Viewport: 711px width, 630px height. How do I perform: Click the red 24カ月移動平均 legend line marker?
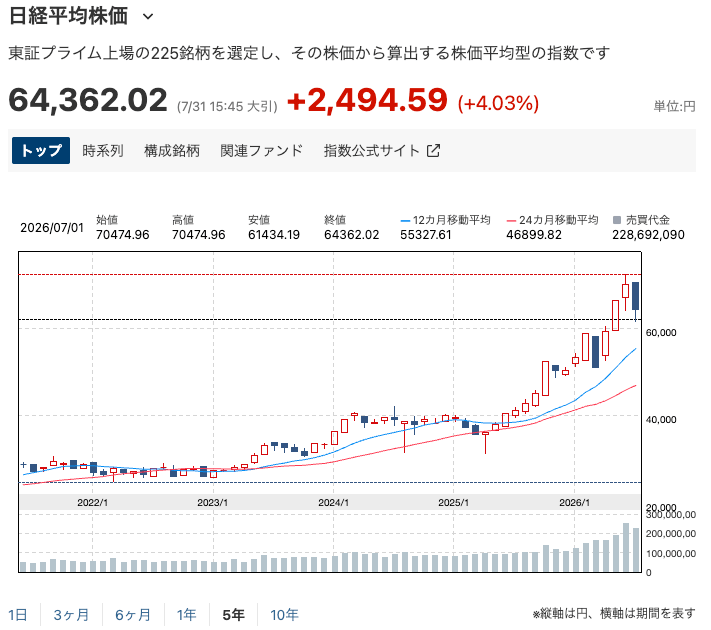[x=511, y=221]
